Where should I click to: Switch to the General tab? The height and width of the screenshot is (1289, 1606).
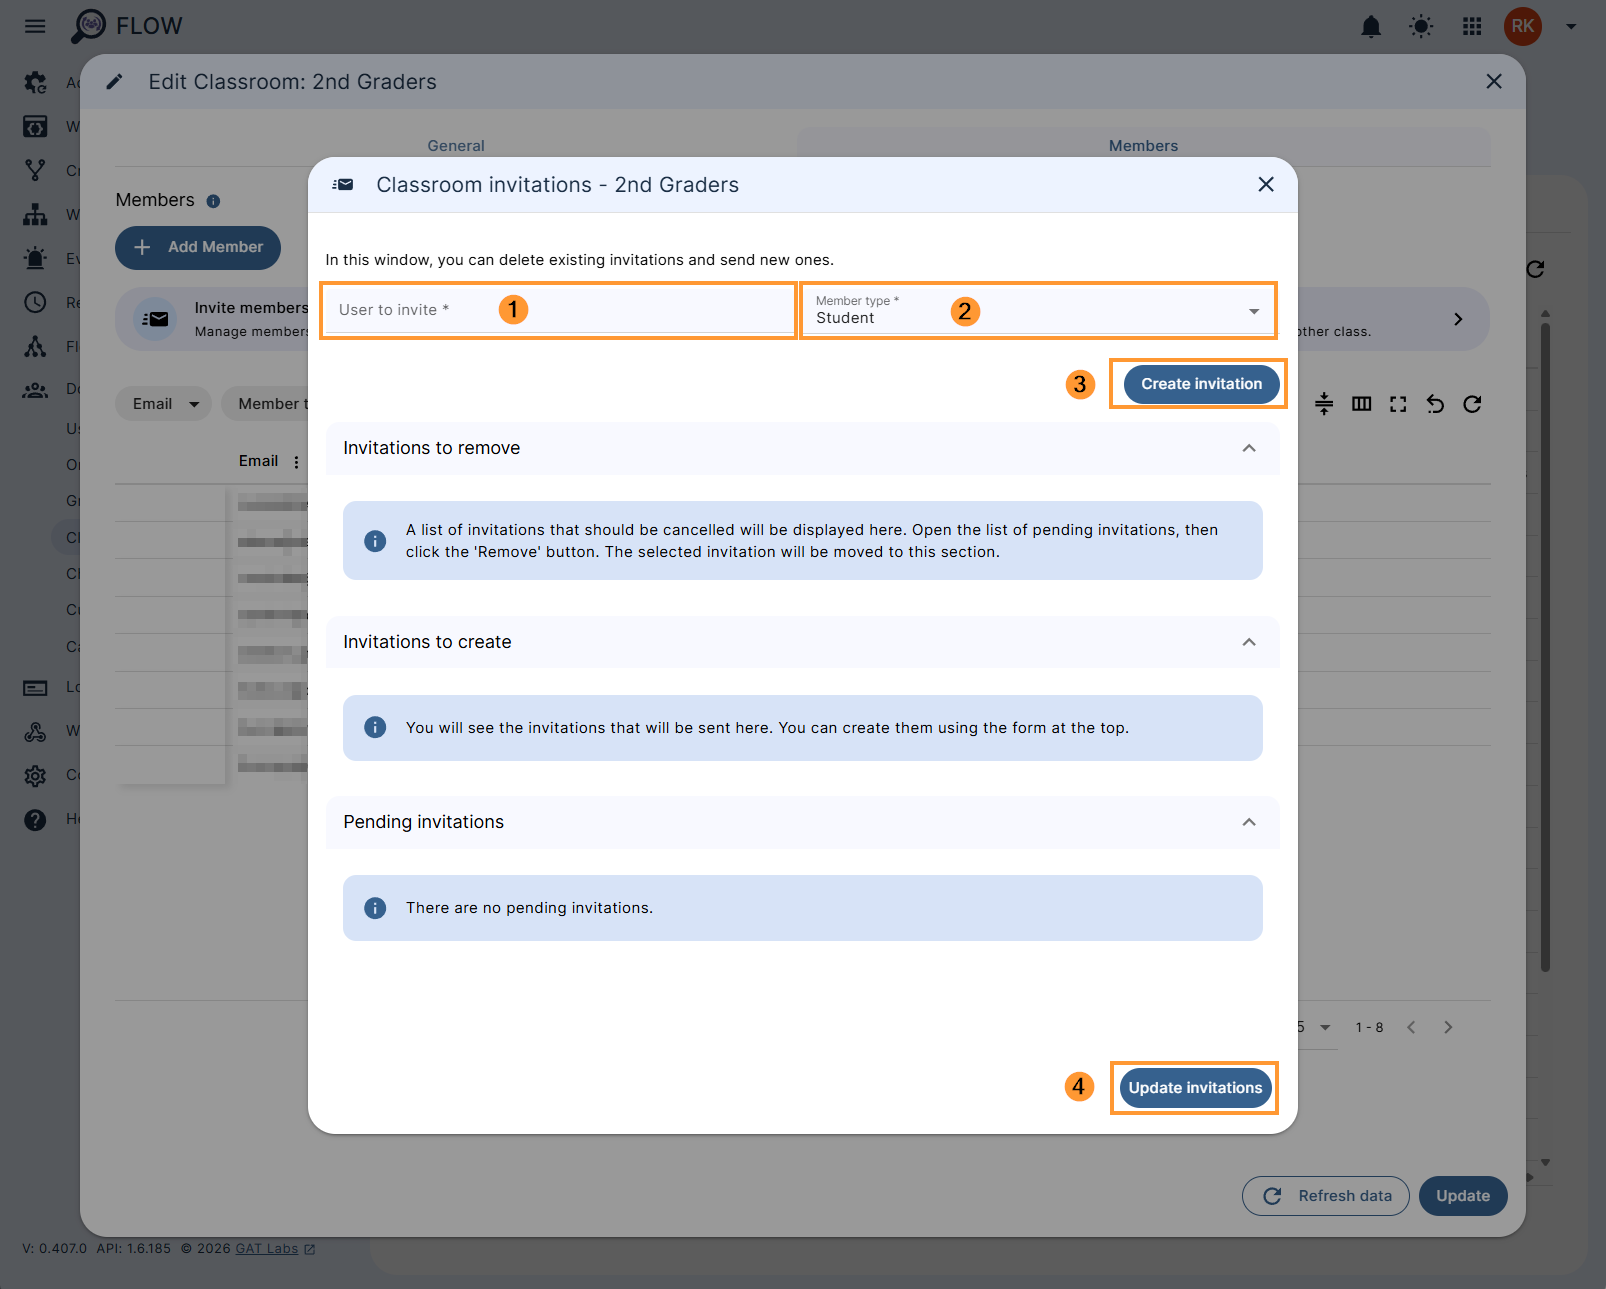pos(456,146)
